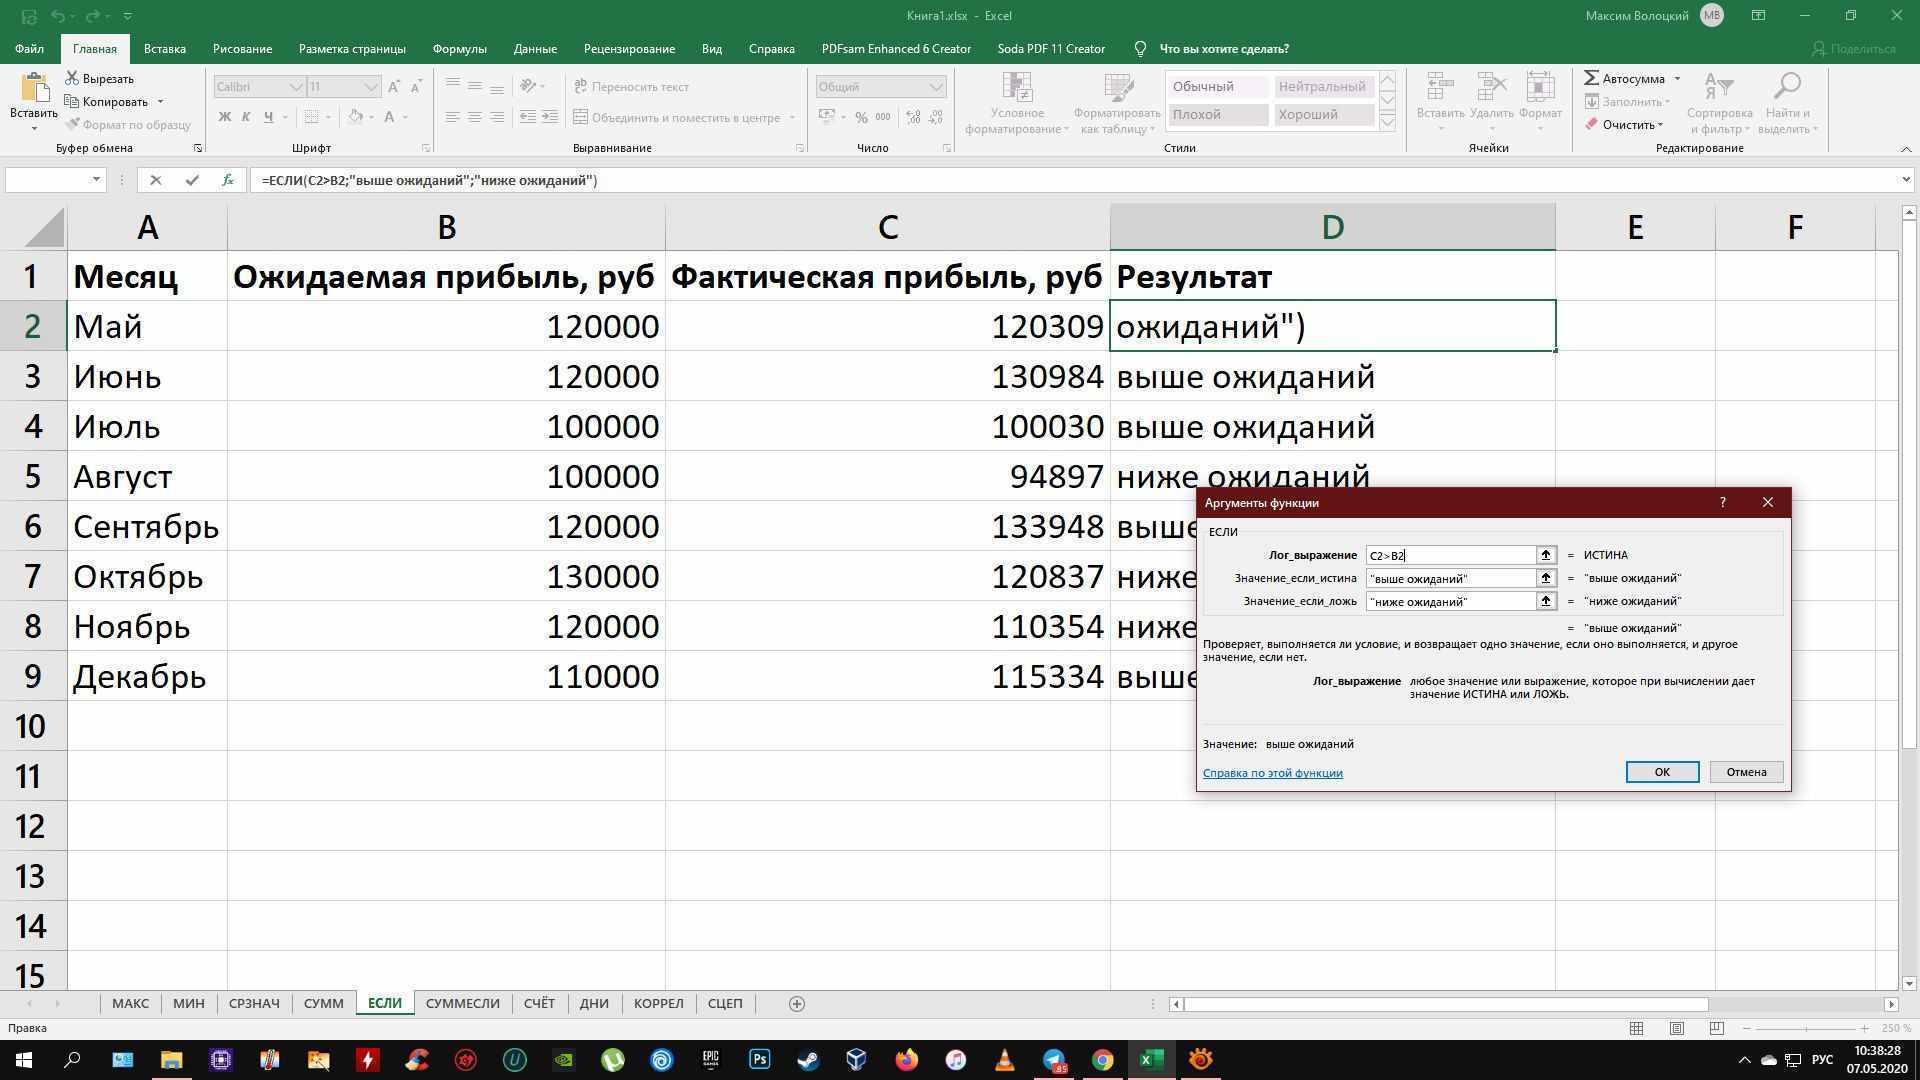Open the КОРРЕЛ sheet tab
The width and height of the screenshot is (1920, 1080).
pos(658,1003)
